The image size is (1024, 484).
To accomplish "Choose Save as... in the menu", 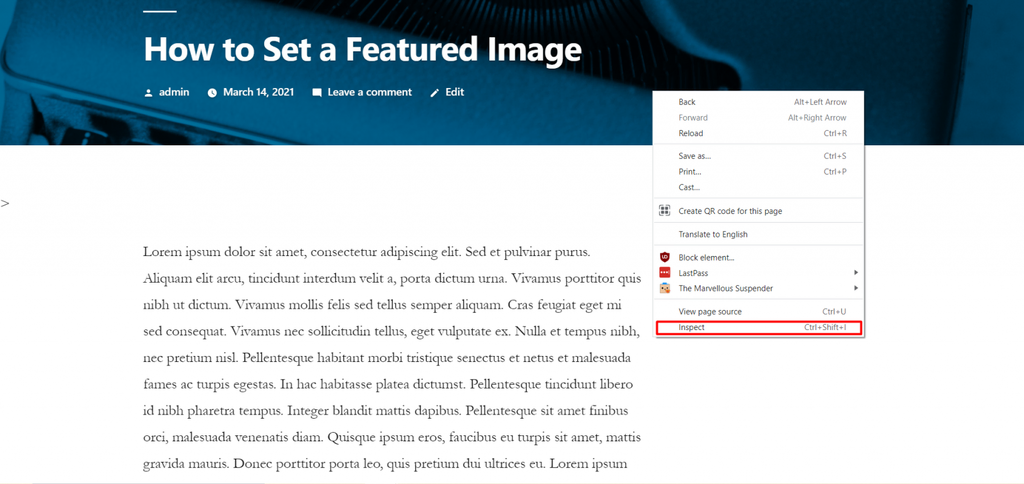I will coord(759,156).
